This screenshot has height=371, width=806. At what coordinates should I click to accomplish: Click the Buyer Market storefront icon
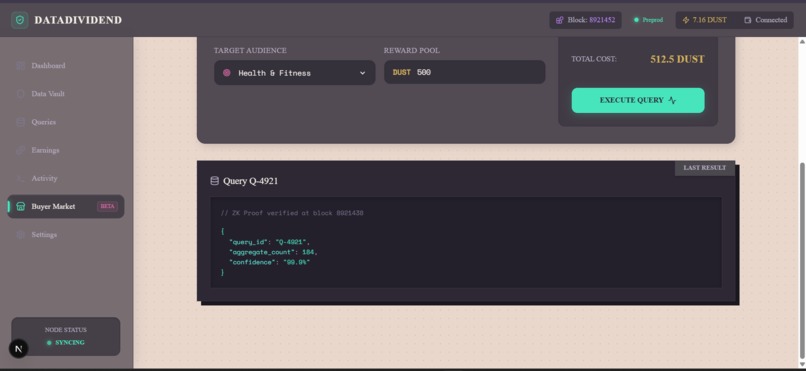[21, 207]
